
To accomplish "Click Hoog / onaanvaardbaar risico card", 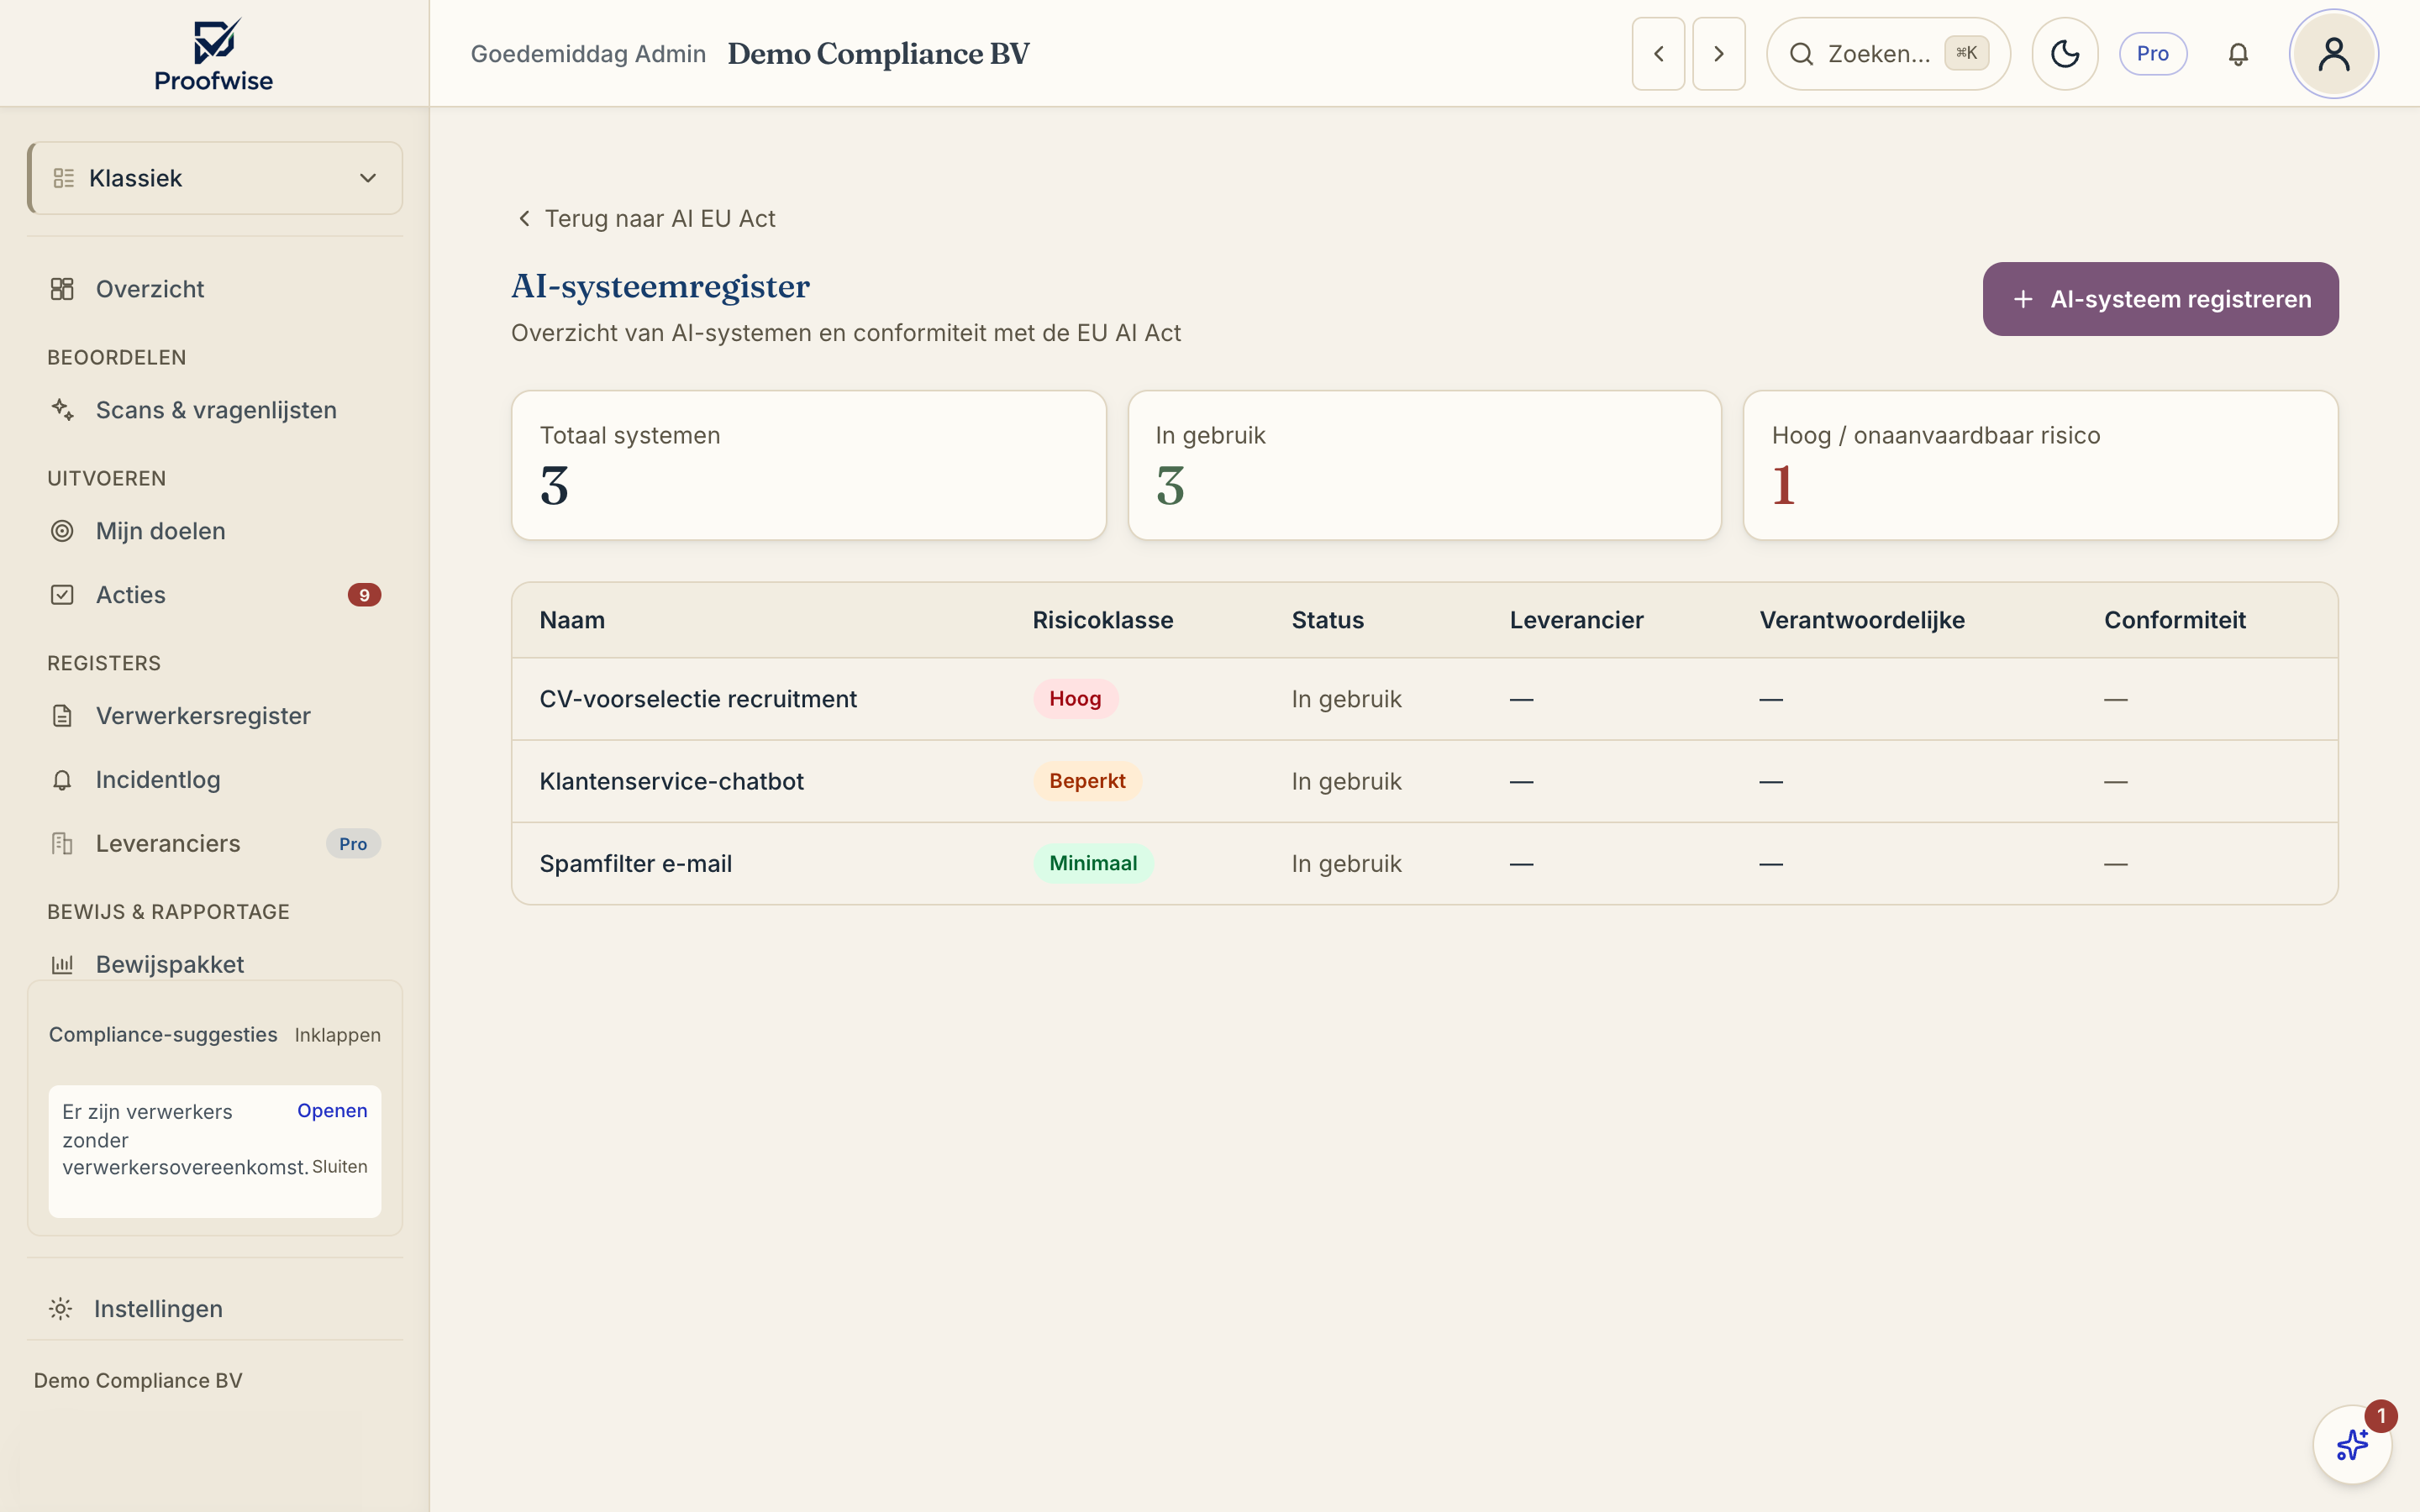I will click(x=2040, y=466).
